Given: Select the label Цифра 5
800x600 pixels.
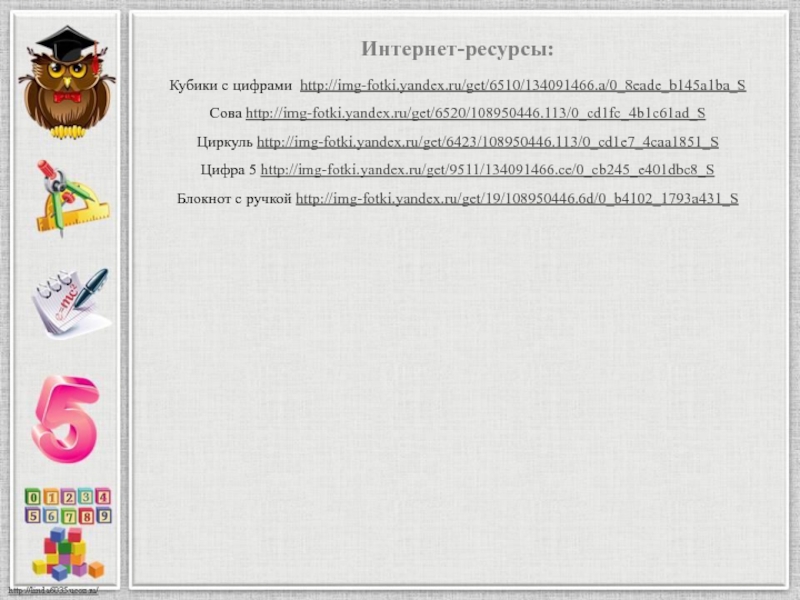Looking at the screenshot, I should [x=229, y=170].
